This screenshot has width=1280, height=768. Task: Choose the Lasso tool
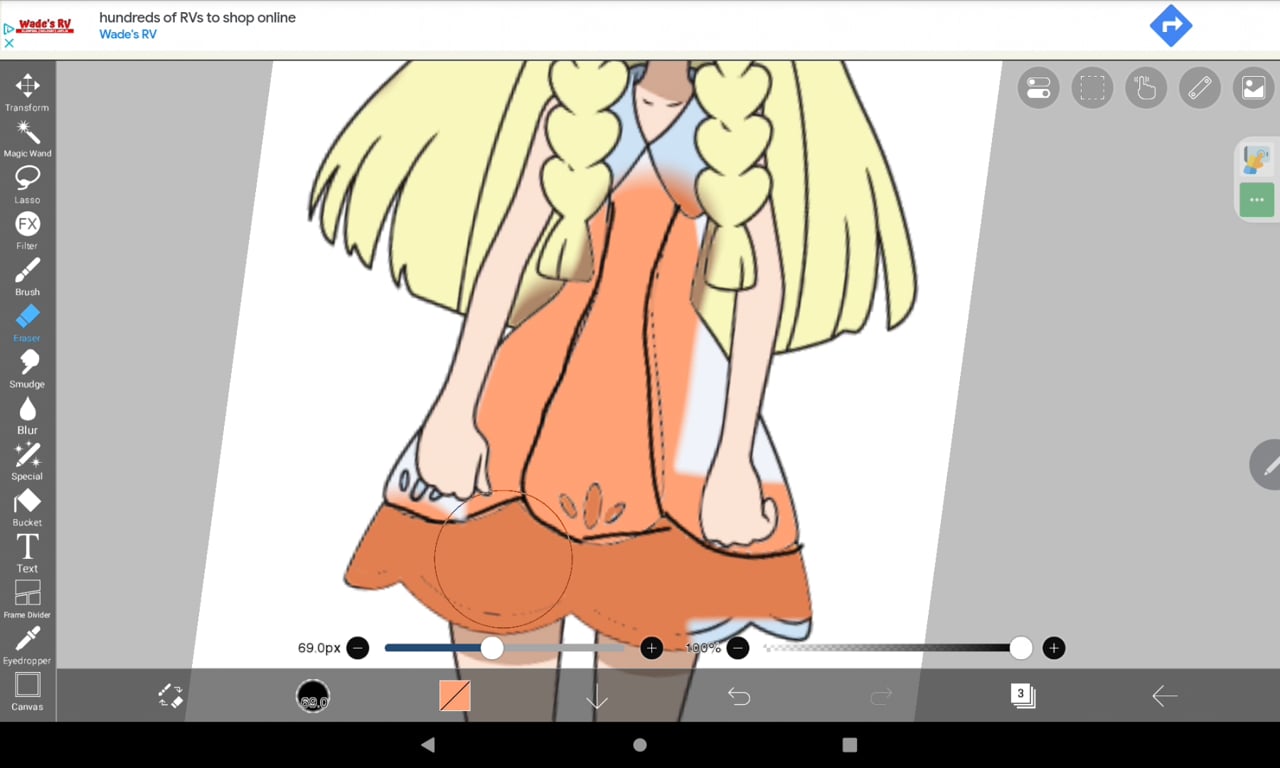pyautogui.click(x=27, y=184)
